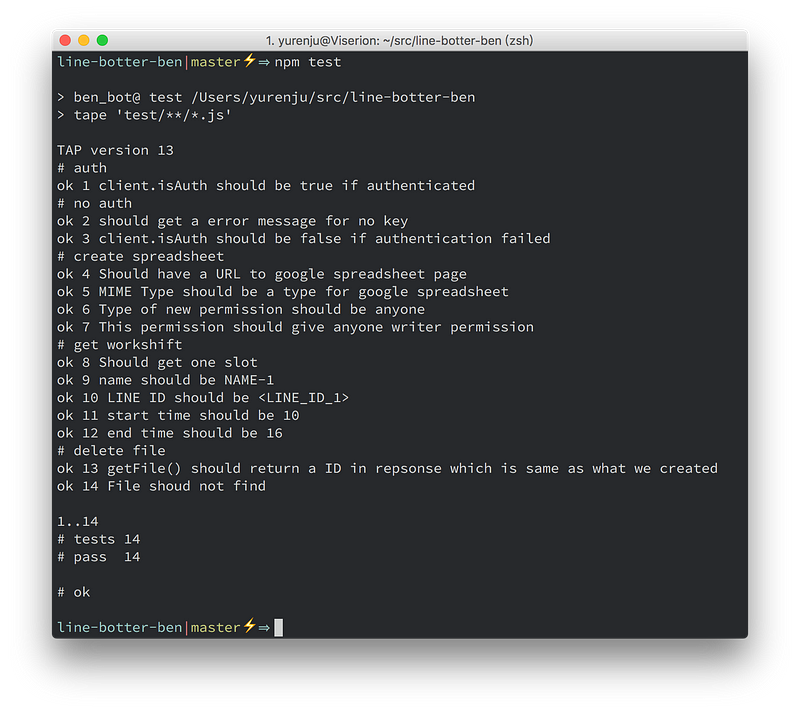Image resolution: width=800 pixels, height=713 pixels.
Task: Click 'master' branch name in bottom prompt
Action: click(215, 628)
